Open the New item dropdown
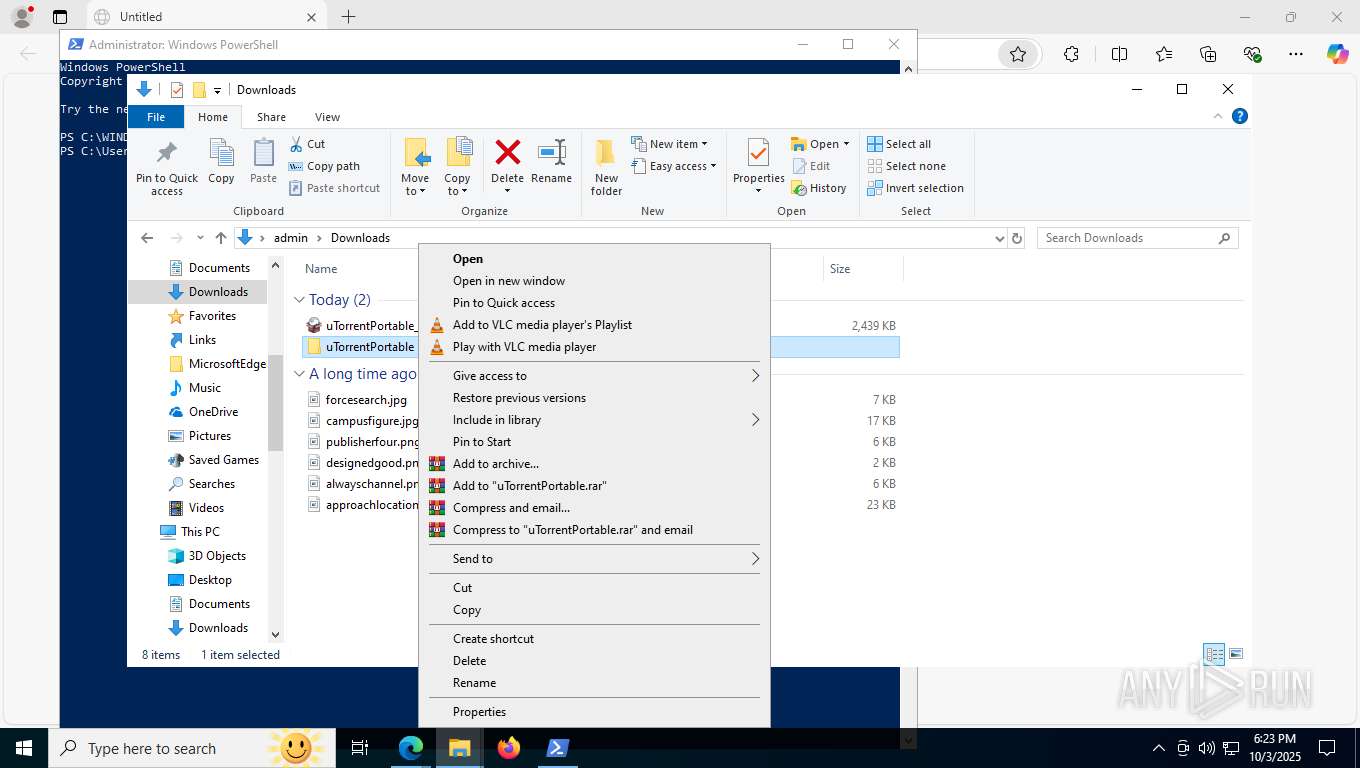1360x768 pixels. [x=670, y=144]
